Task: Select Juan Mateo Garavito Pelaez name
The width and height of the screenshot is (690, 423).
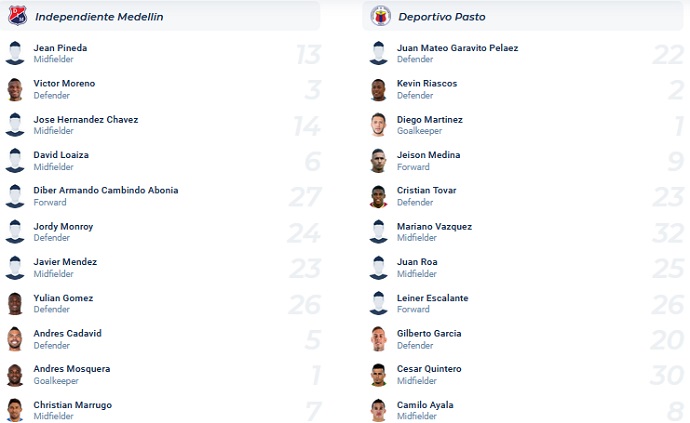Action: [458, 48]
